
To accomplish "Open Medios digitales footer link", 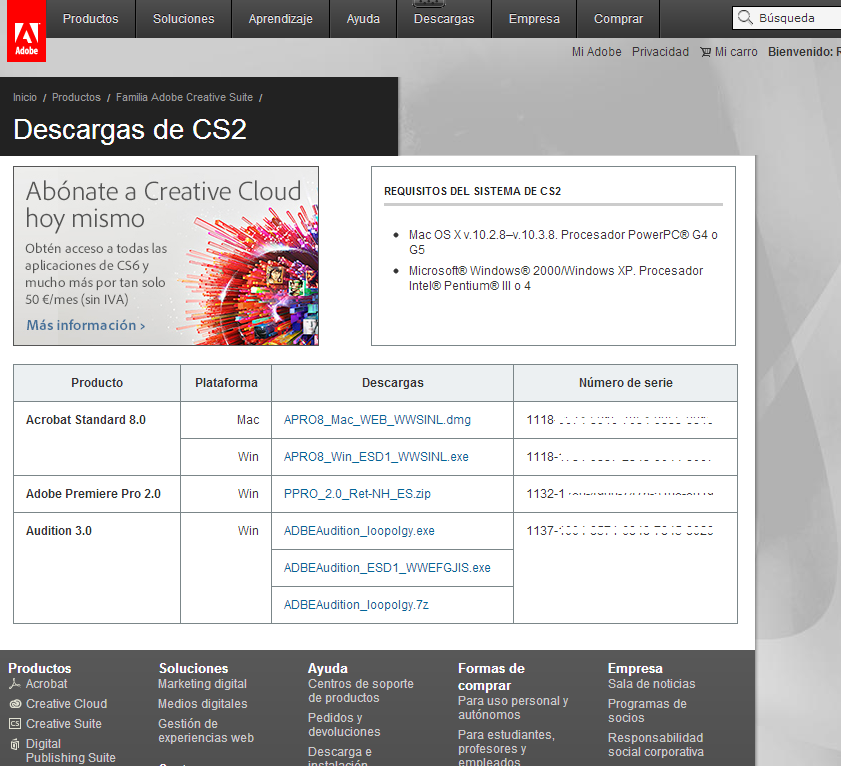I will pyautogui.click(x=203, y=704).
